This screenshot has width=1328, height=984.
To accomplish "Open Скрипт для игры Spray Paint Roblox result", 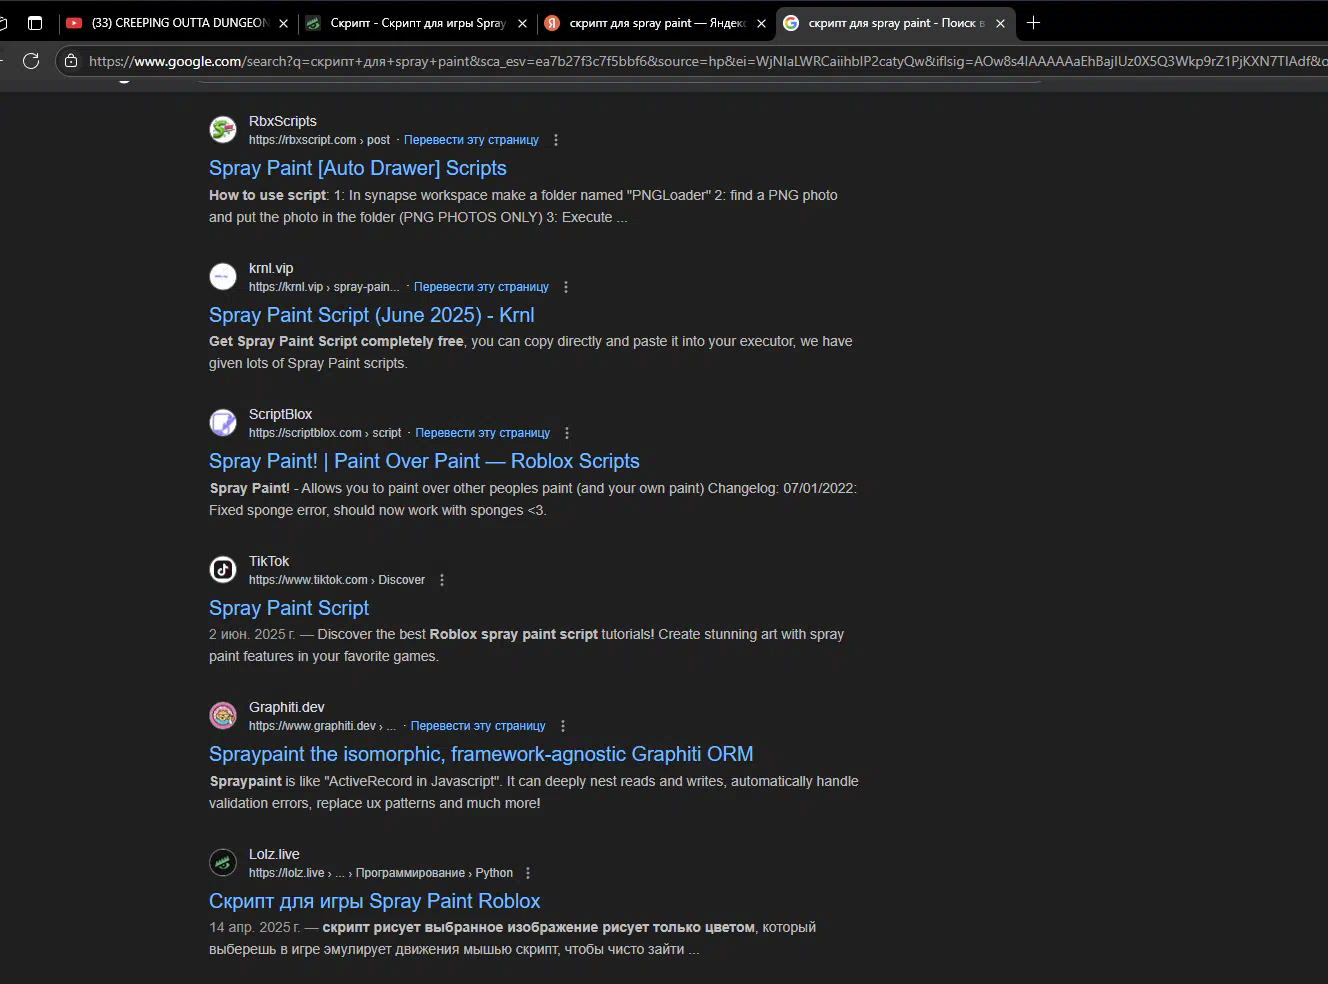I will (x=375, y=901).
